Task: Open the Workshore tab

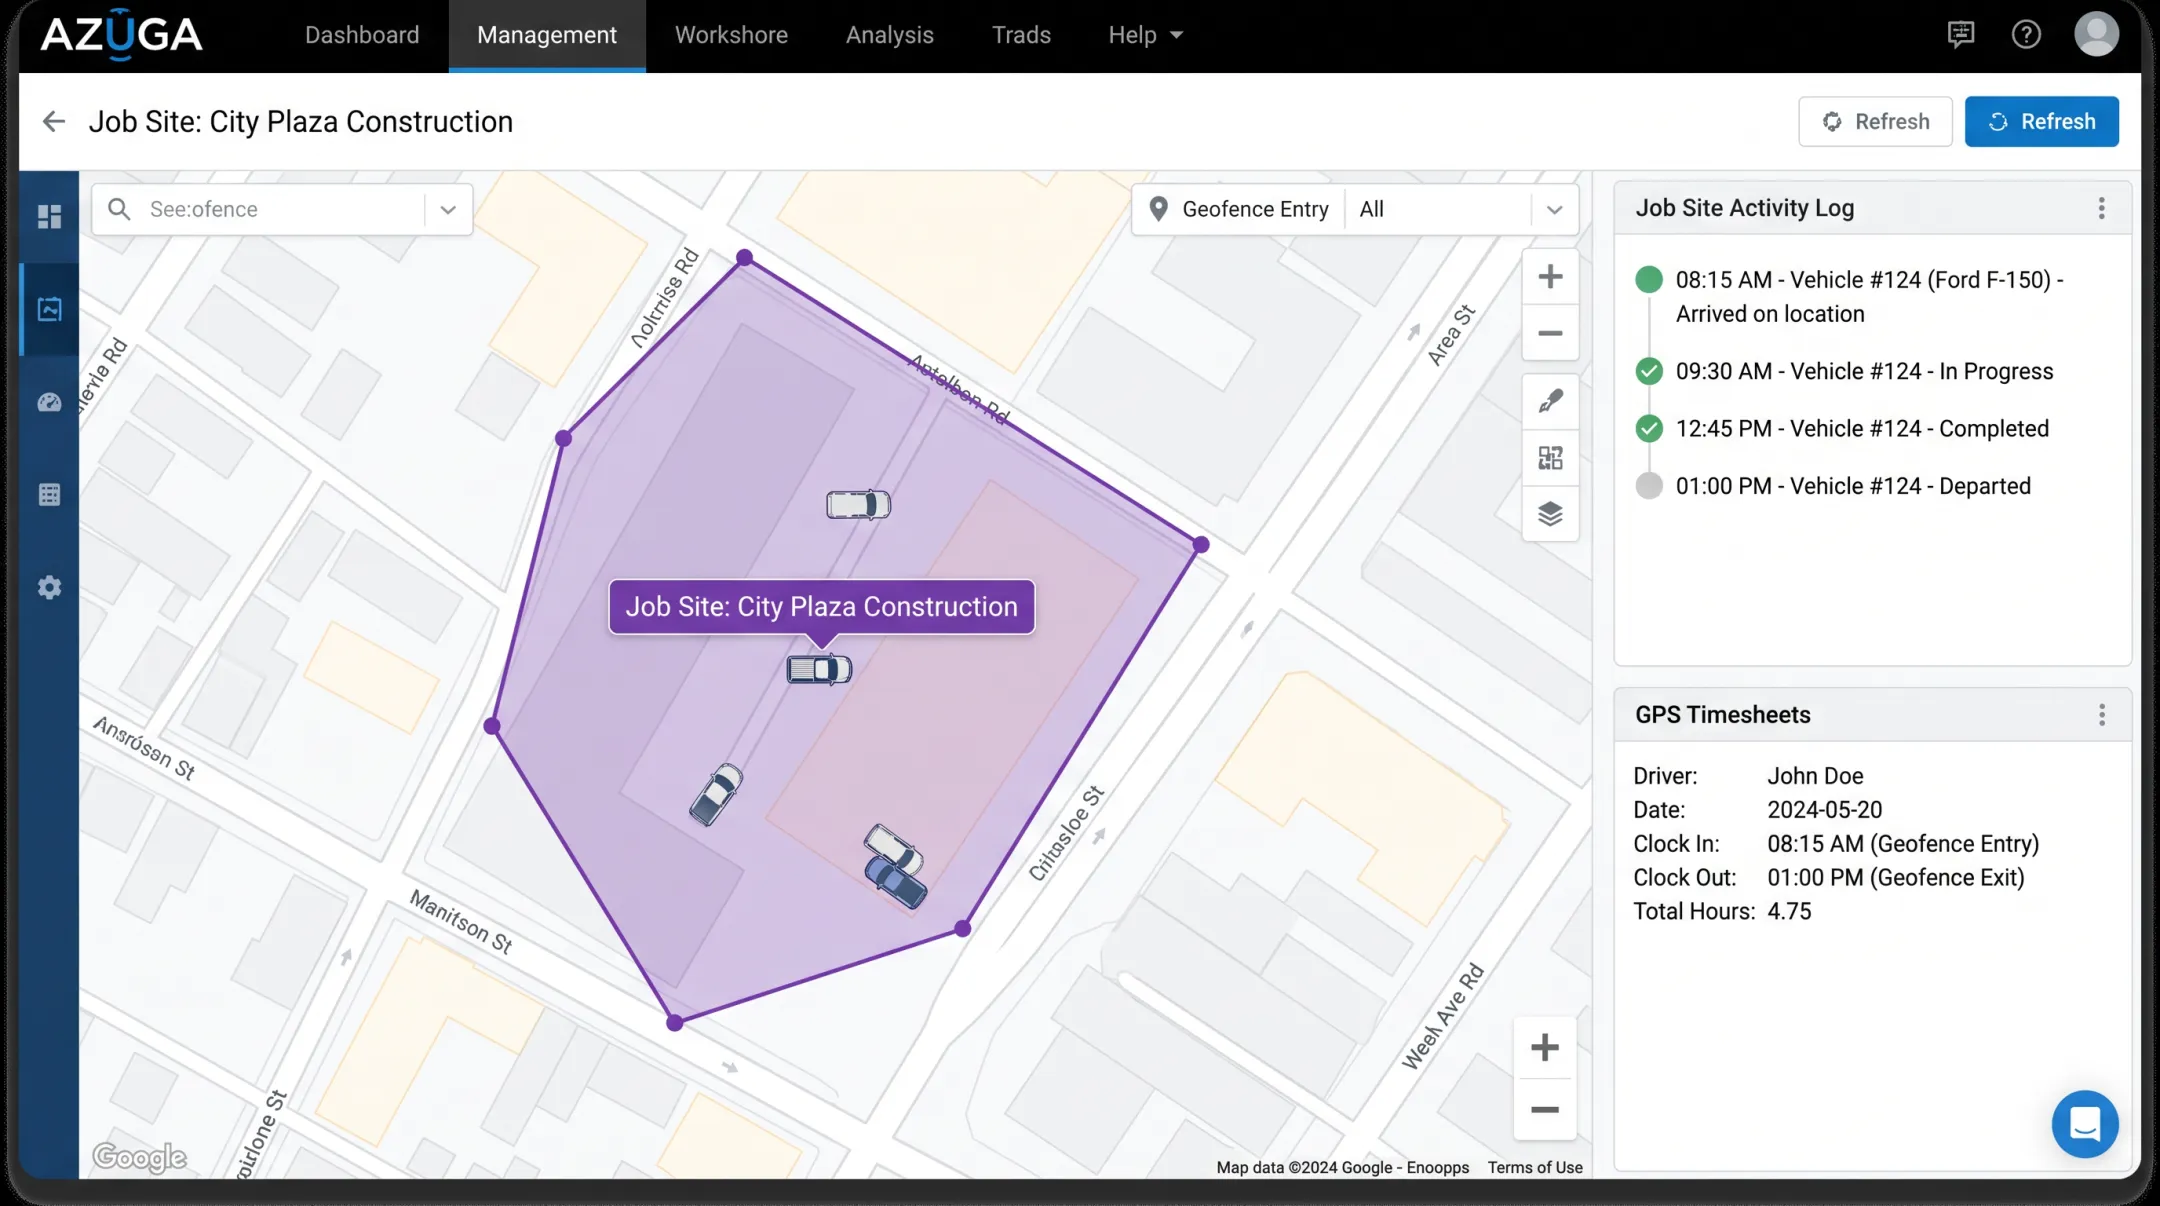Action: [x=731, y=35]
